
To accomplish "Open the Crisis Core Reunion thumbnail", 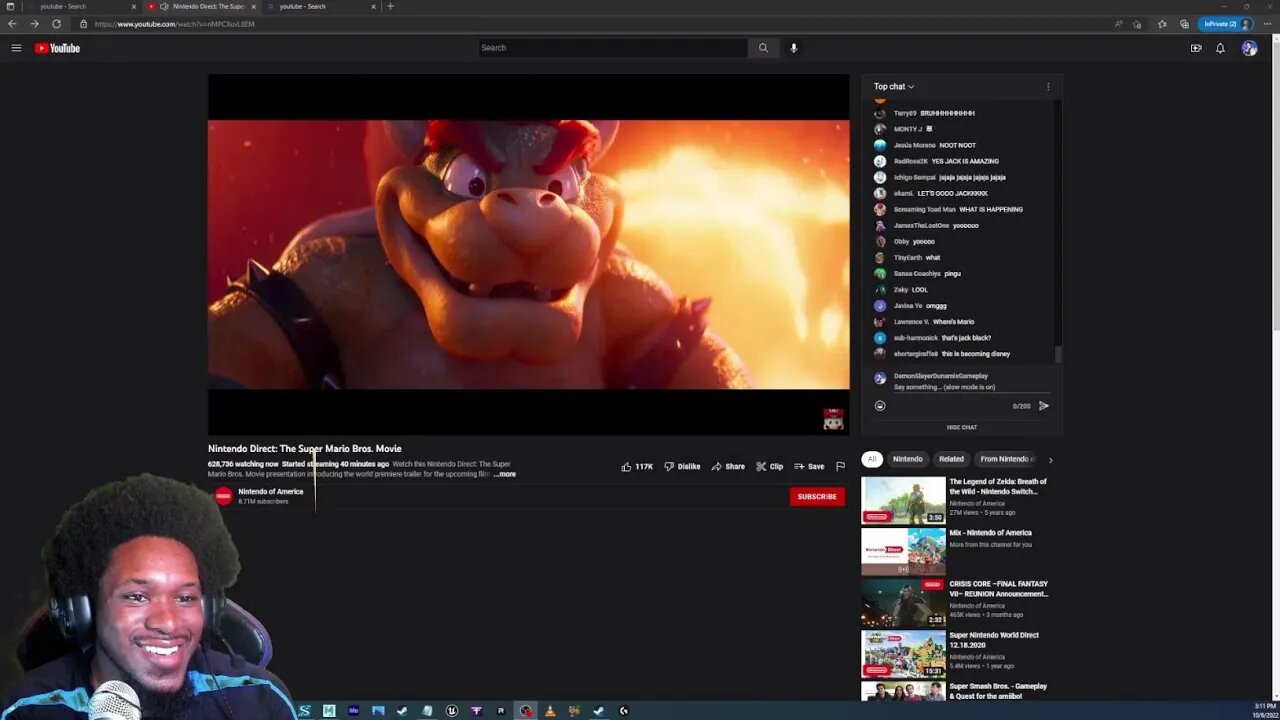I will click(903, 602).
